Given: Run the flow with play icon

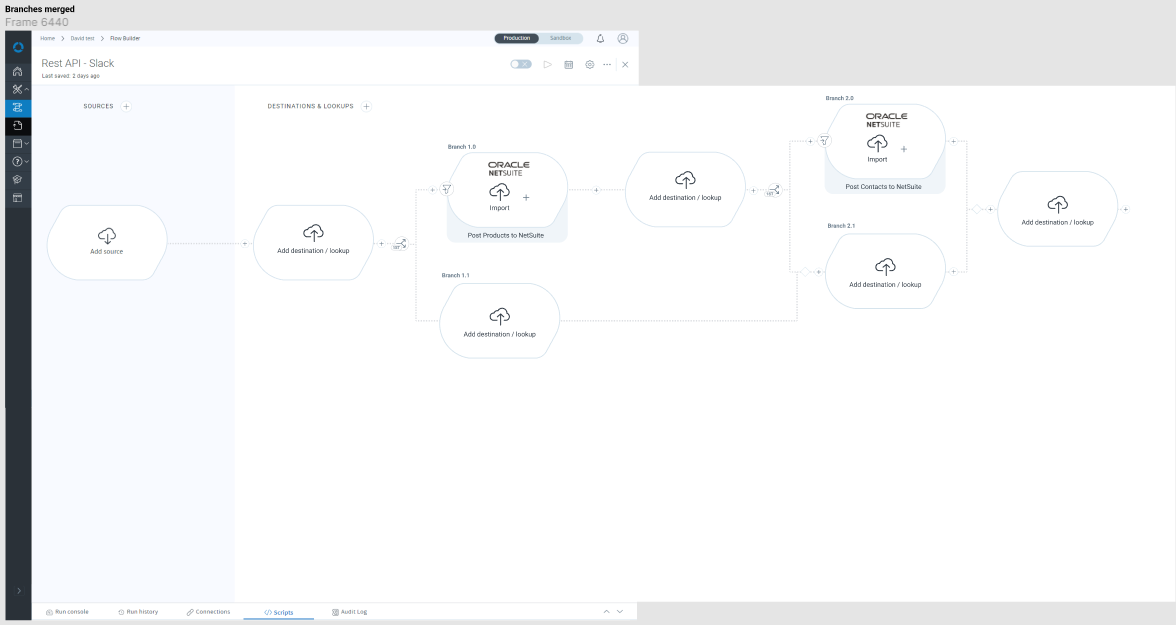Looking at the screenshot, I should click(547, 64).
